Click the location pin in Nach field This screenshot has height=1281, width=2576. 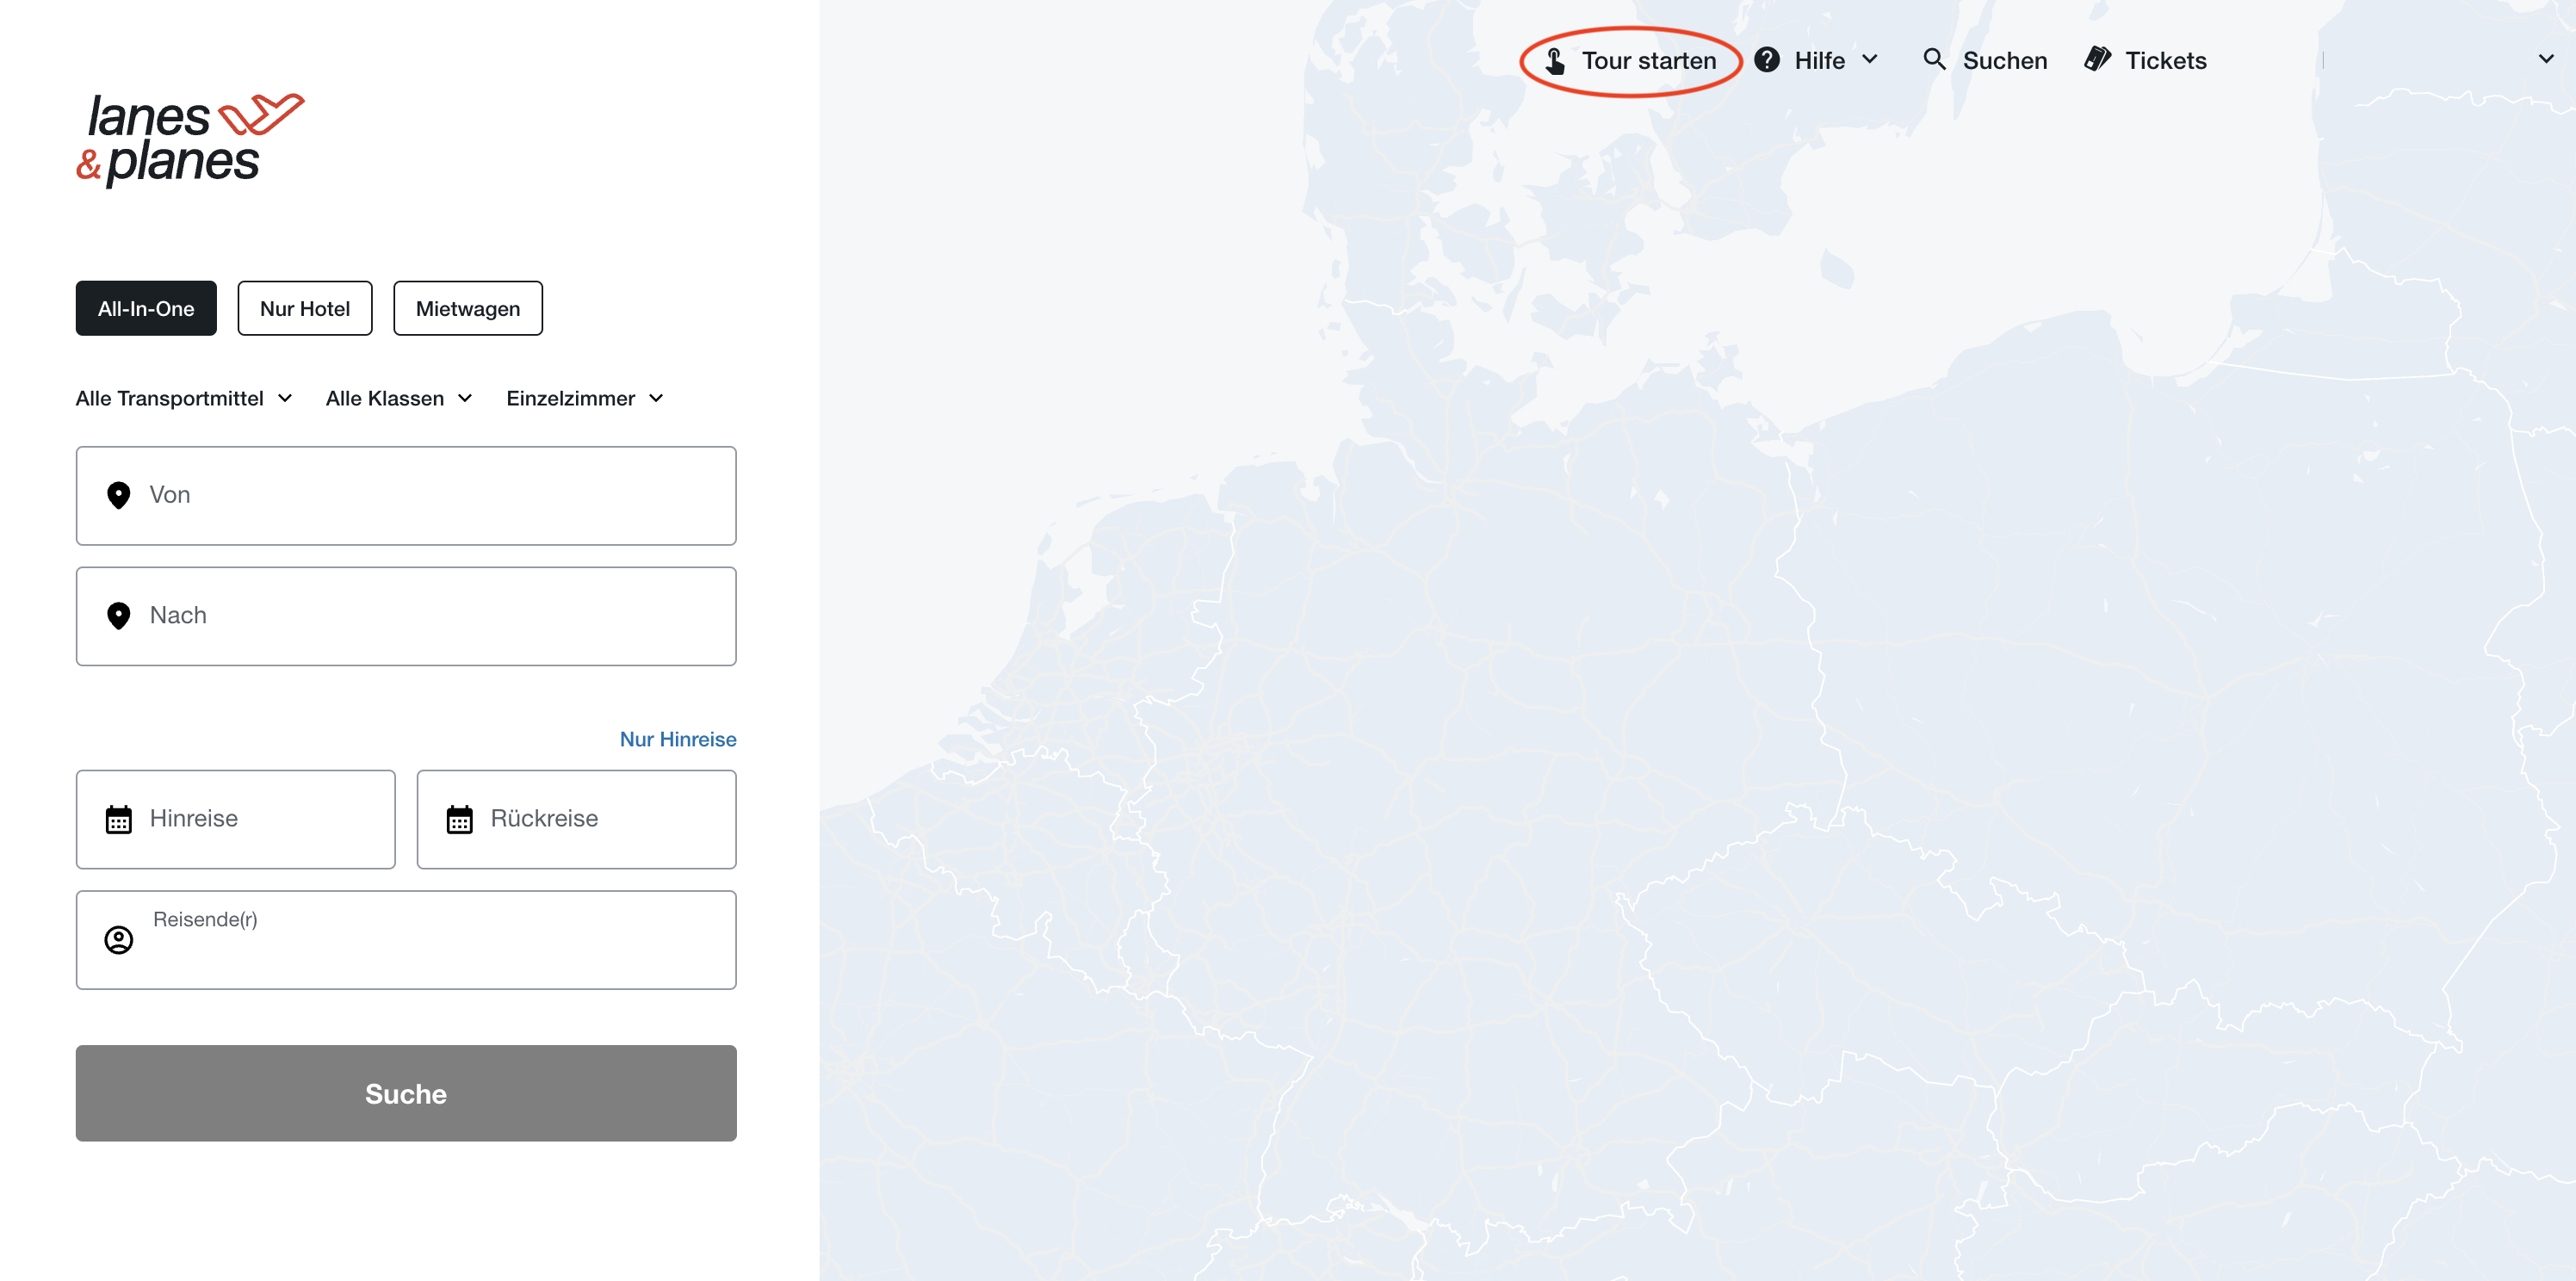[118, 616]
